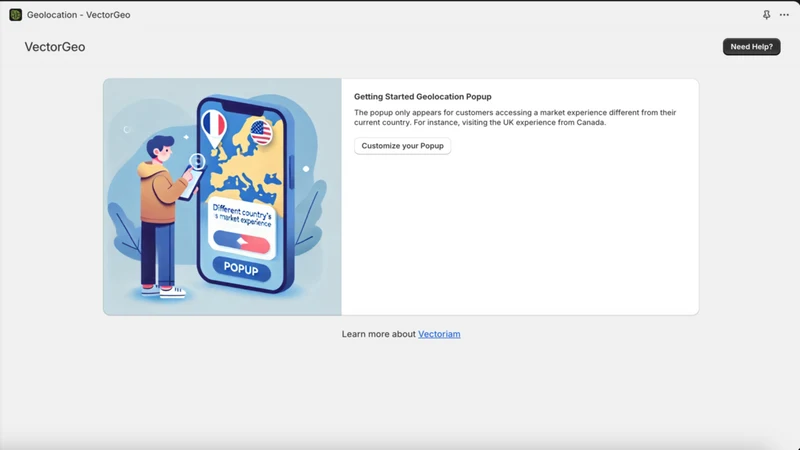
Task: Click the Geolocation - VectorGeo header title
Action: point(79,15)
